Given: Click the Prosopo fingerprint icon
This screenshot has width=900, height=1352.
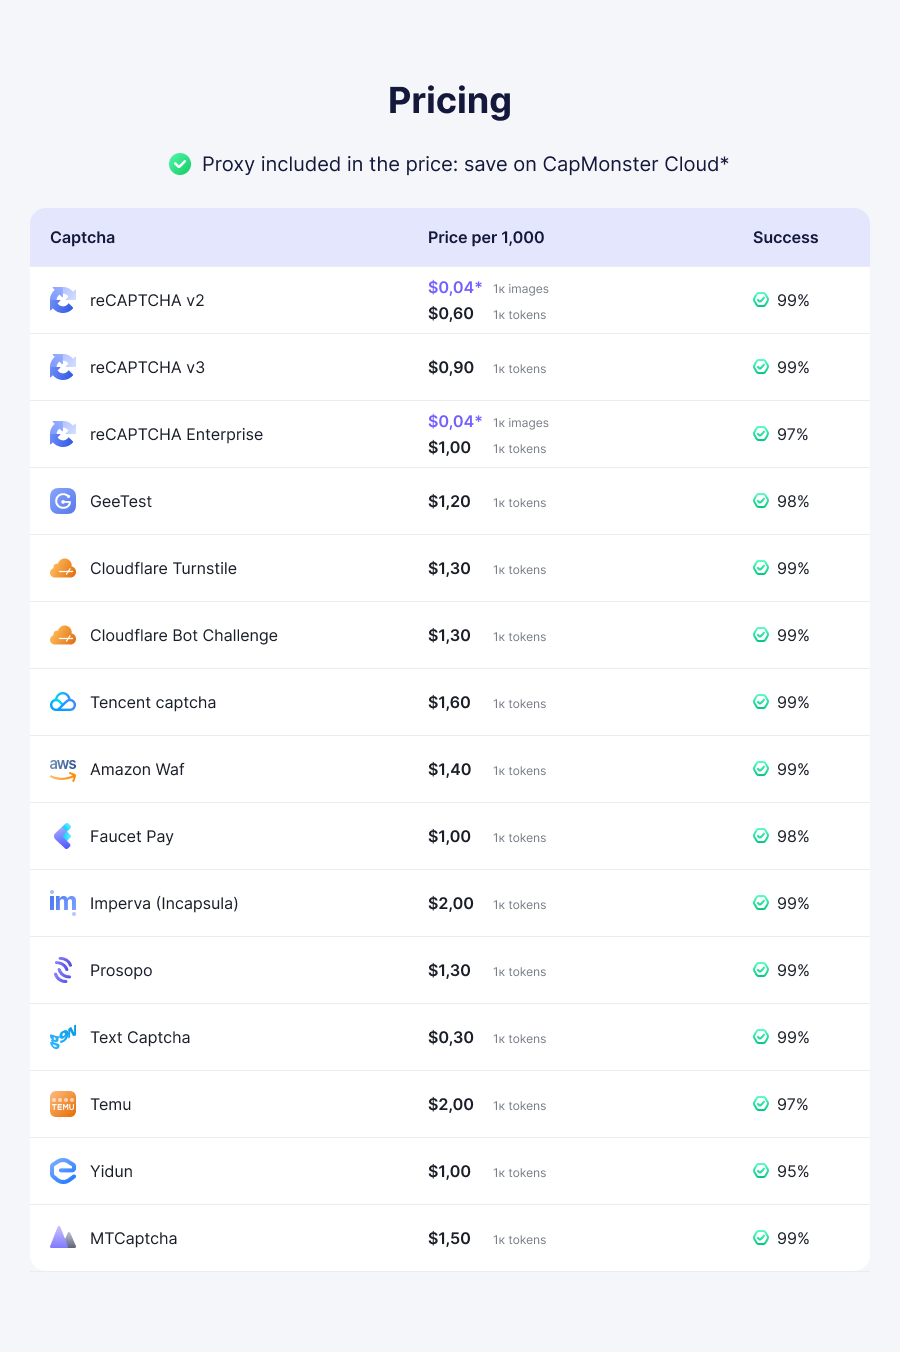Looking at the screenshot, I should 63,970.
